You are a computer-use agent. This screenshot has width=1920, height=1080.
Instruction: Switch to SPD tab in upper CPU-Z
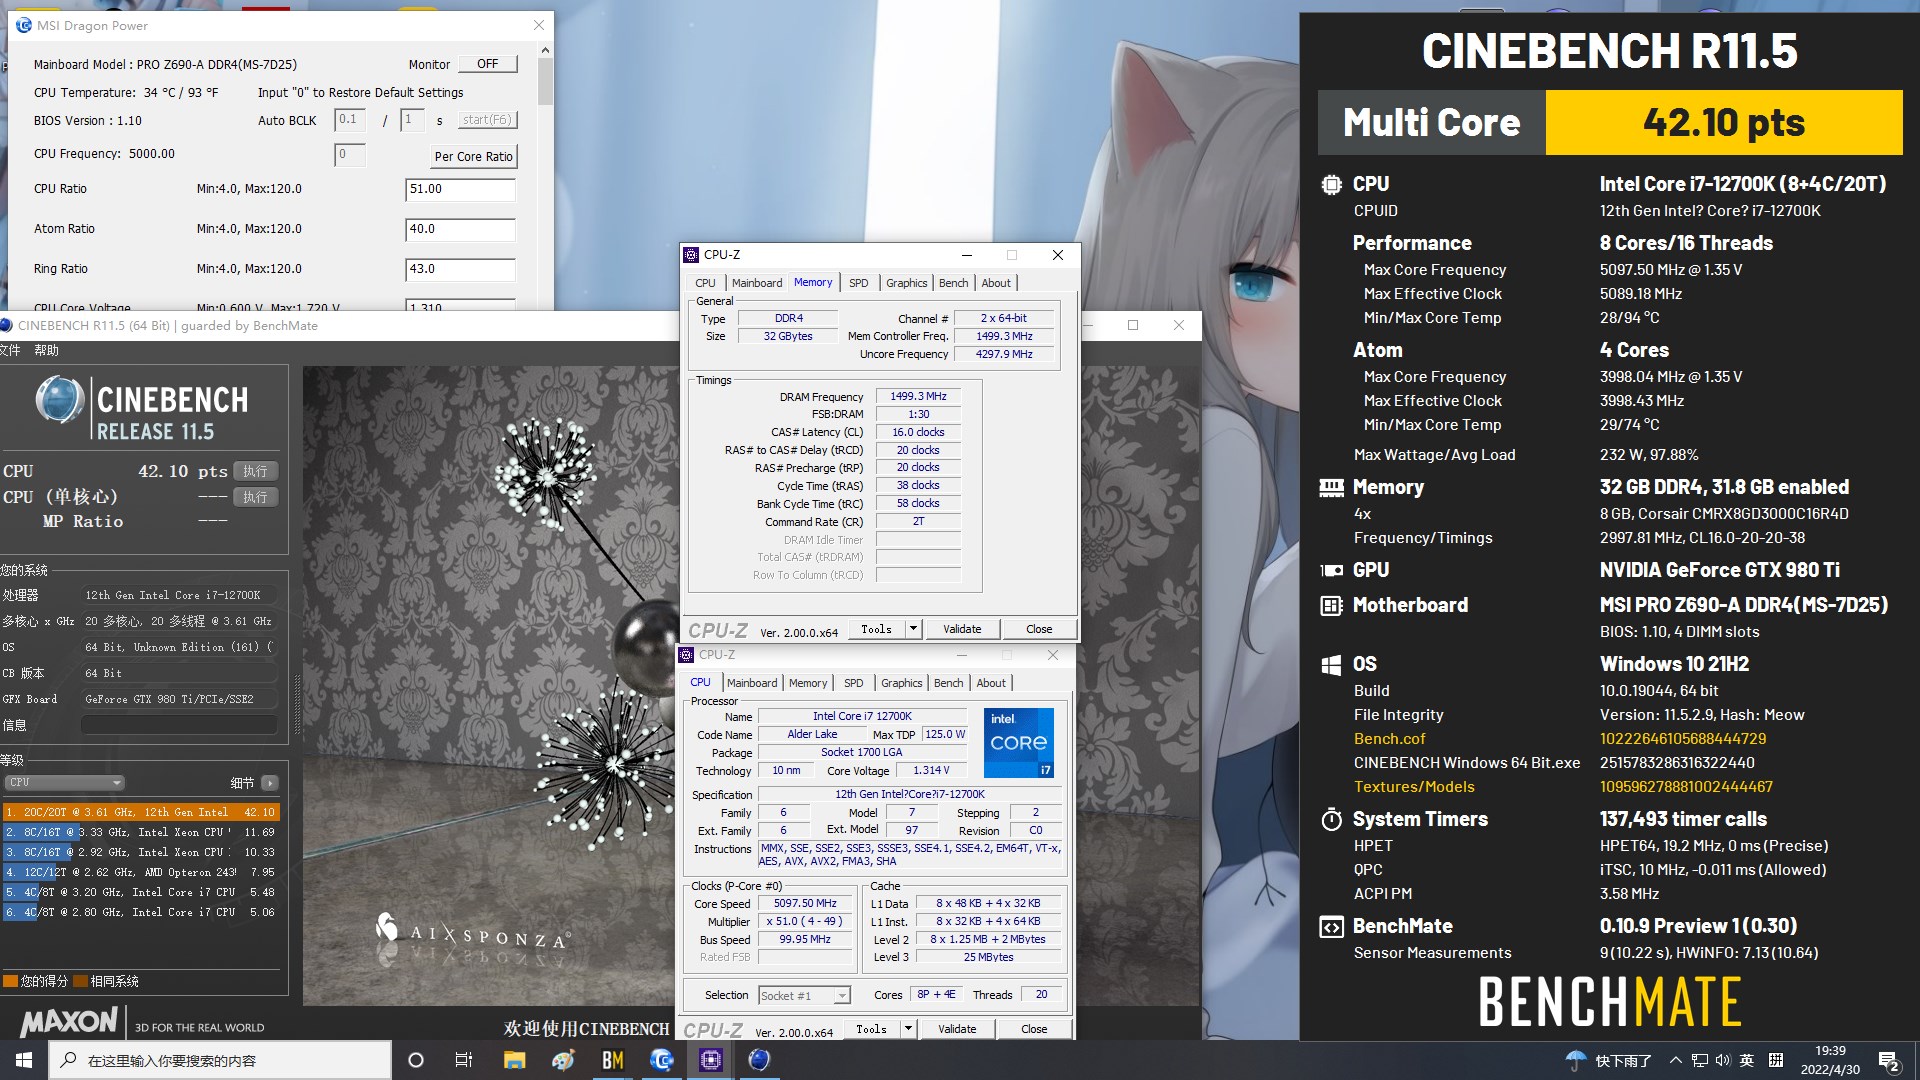click(858, 283)
